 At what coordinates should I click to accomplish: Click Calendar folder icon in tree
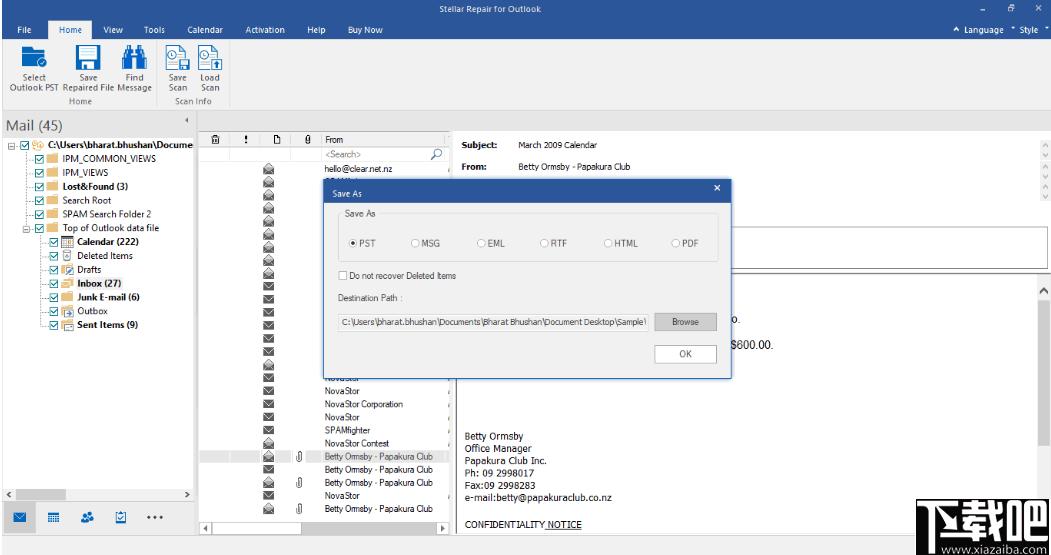[x=68, y=241]
